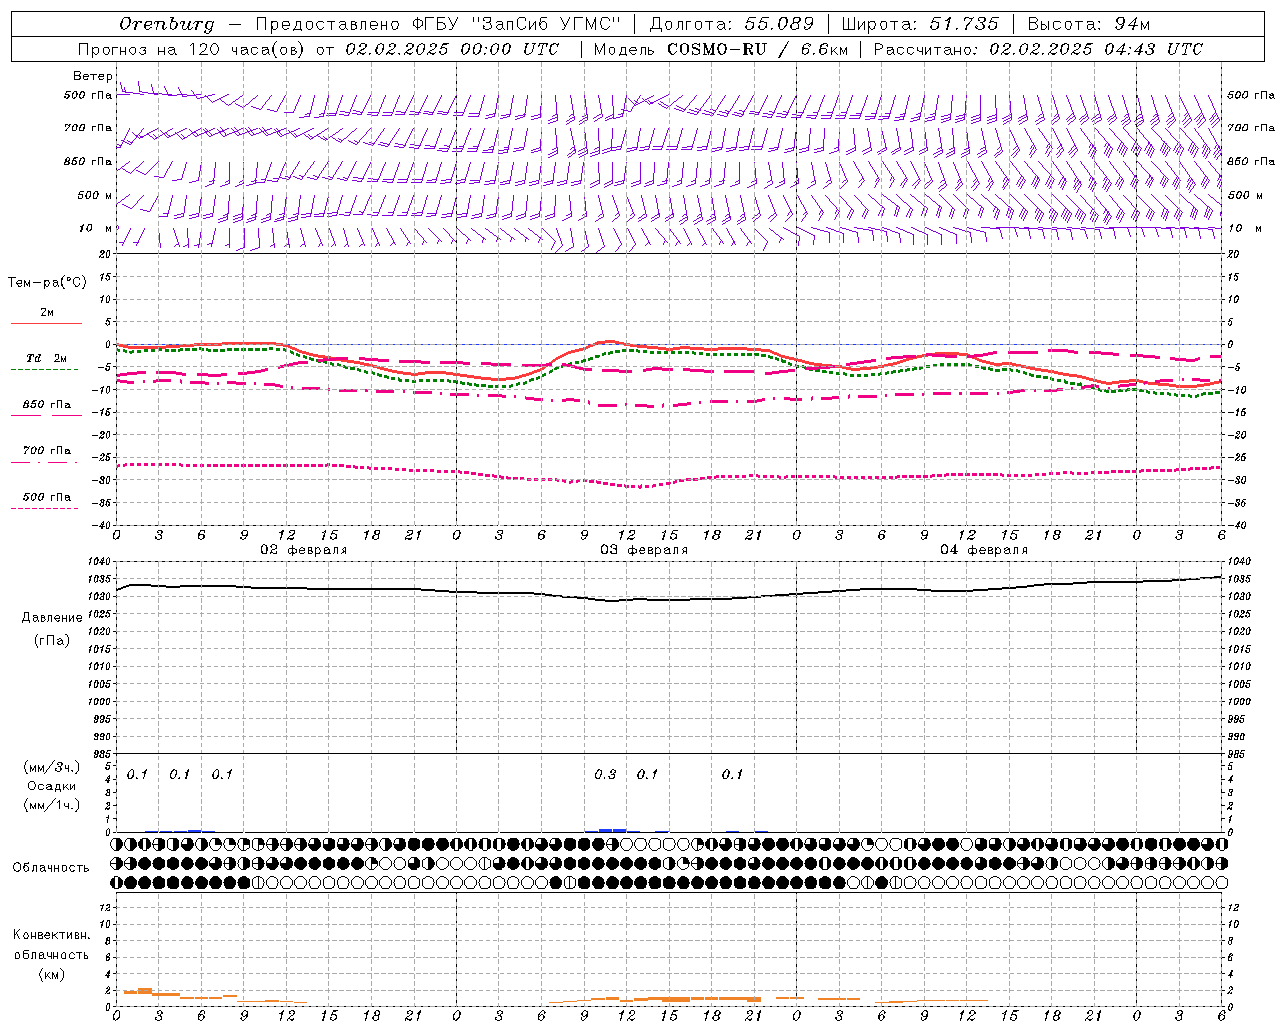Click the '500 м' wind level label on left
Viewport: 1280px width, 1024px height.
tap(95, 195)
